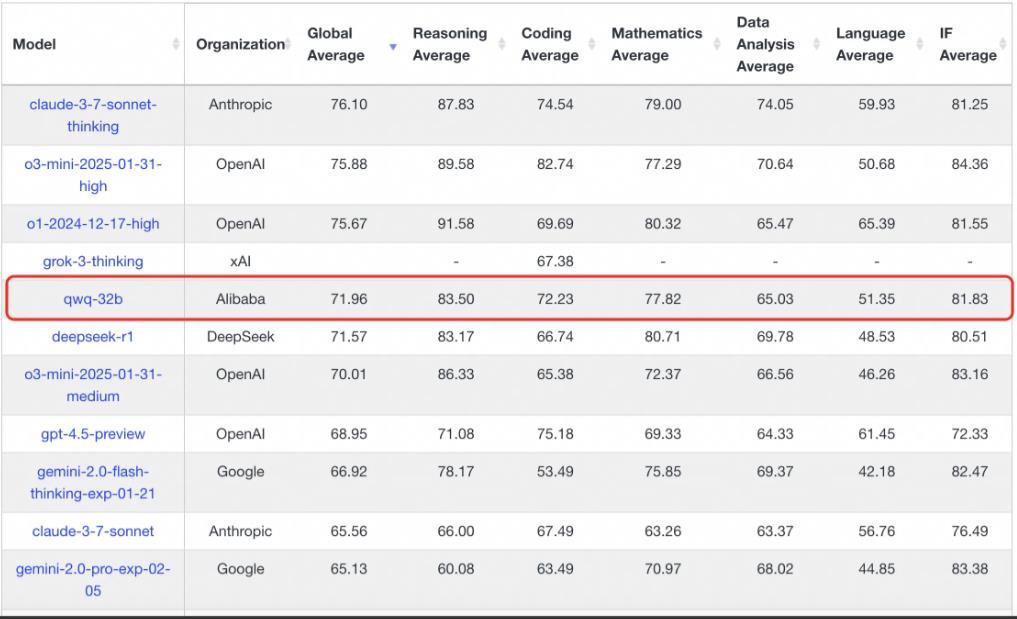The height and width of the screenshot is (619, 1017).
Task: Select the Global Average header text
Action: [335, 44]
